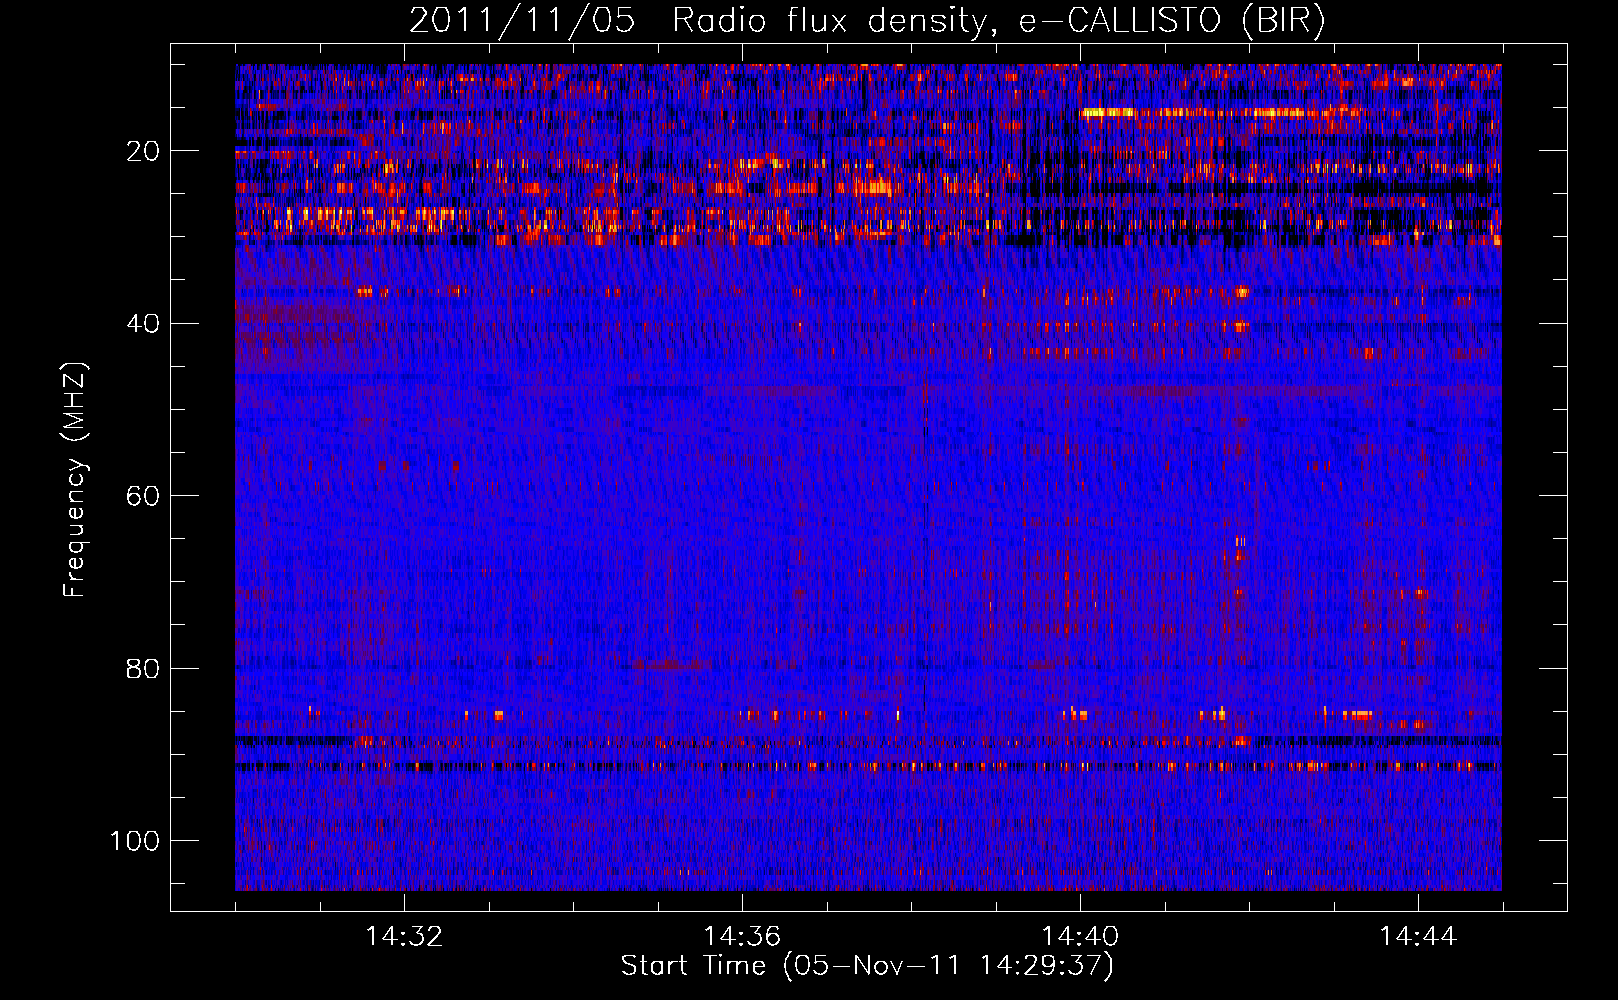Click the 'Start Time (05-Nov-11 14:29:37)' label
1618x1000 pixels.
867,966
